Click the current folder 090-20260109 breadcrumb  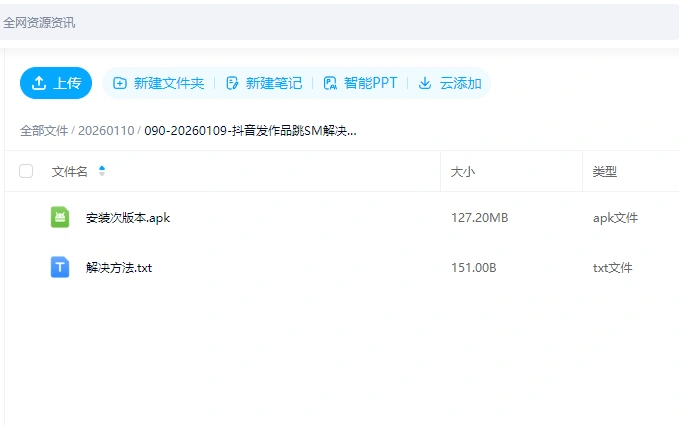(250, 130)
